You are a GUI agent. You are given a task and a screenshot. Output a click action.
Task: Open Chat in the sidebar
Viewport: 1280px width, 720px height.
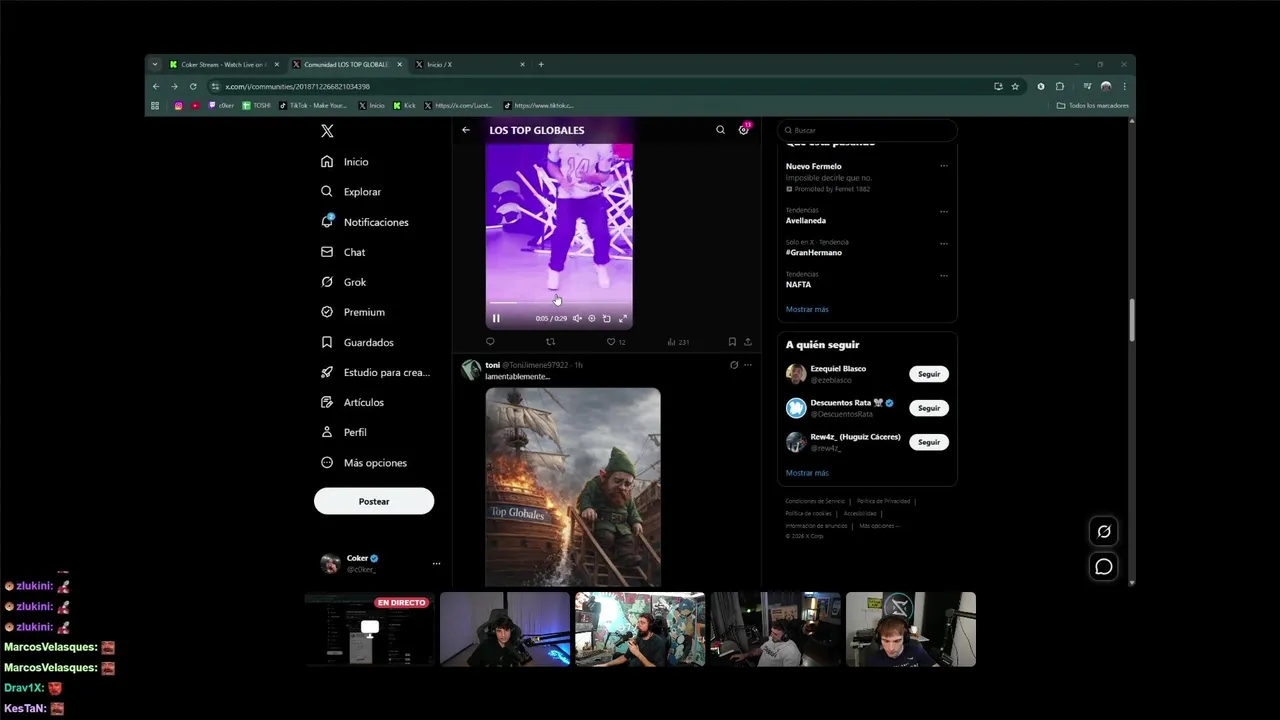343,252
